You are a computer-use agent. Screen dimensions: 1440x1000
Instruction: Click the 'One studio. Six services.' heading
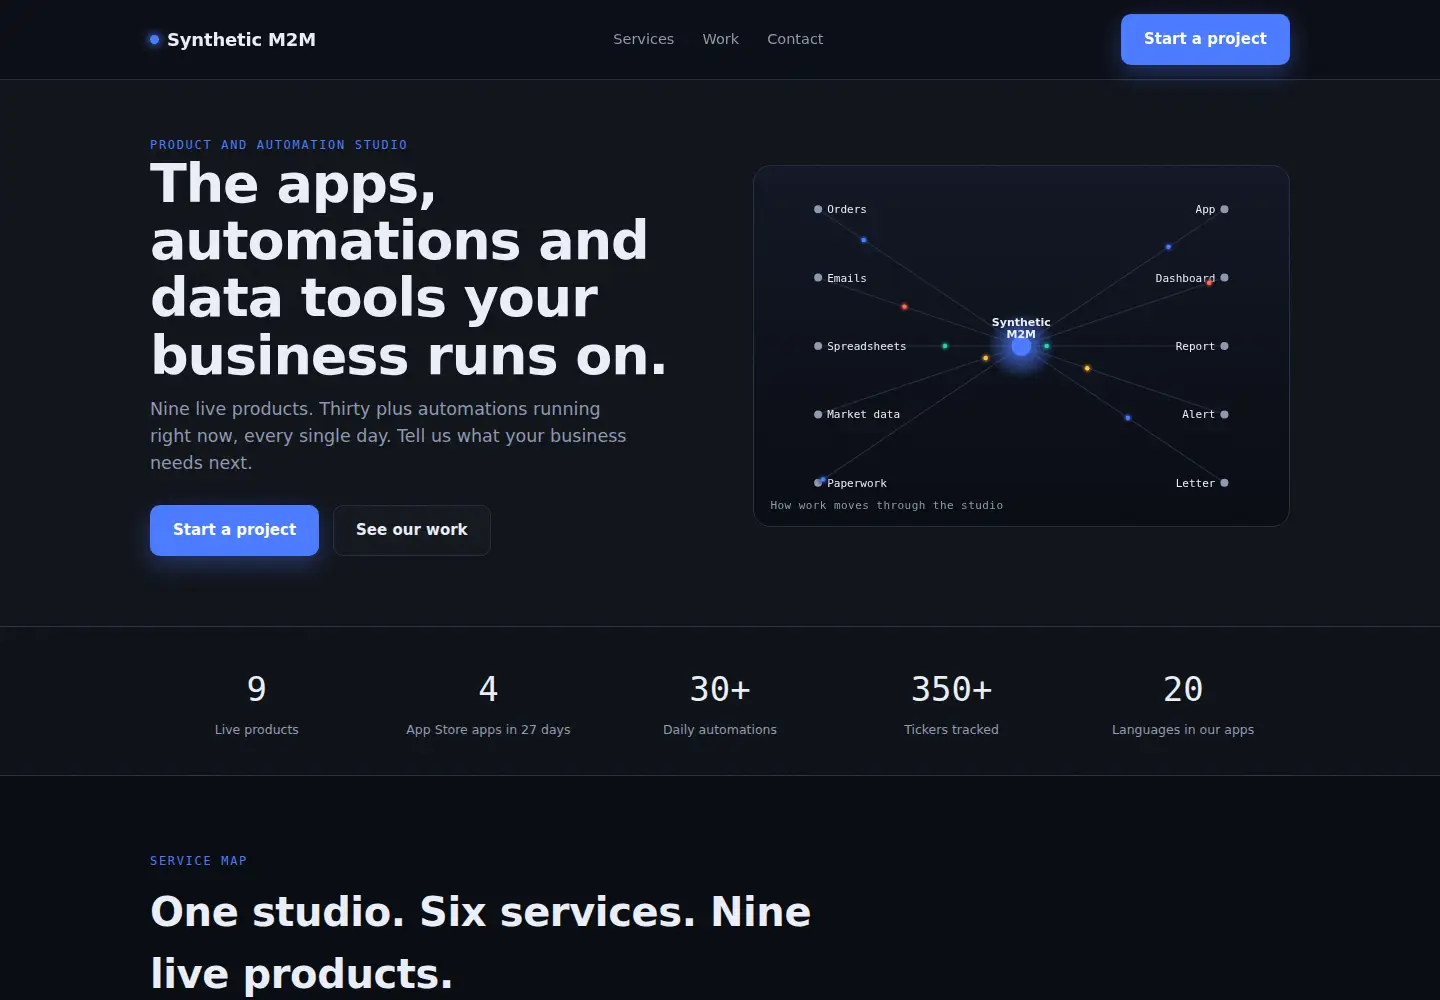[x=480, y=942]
